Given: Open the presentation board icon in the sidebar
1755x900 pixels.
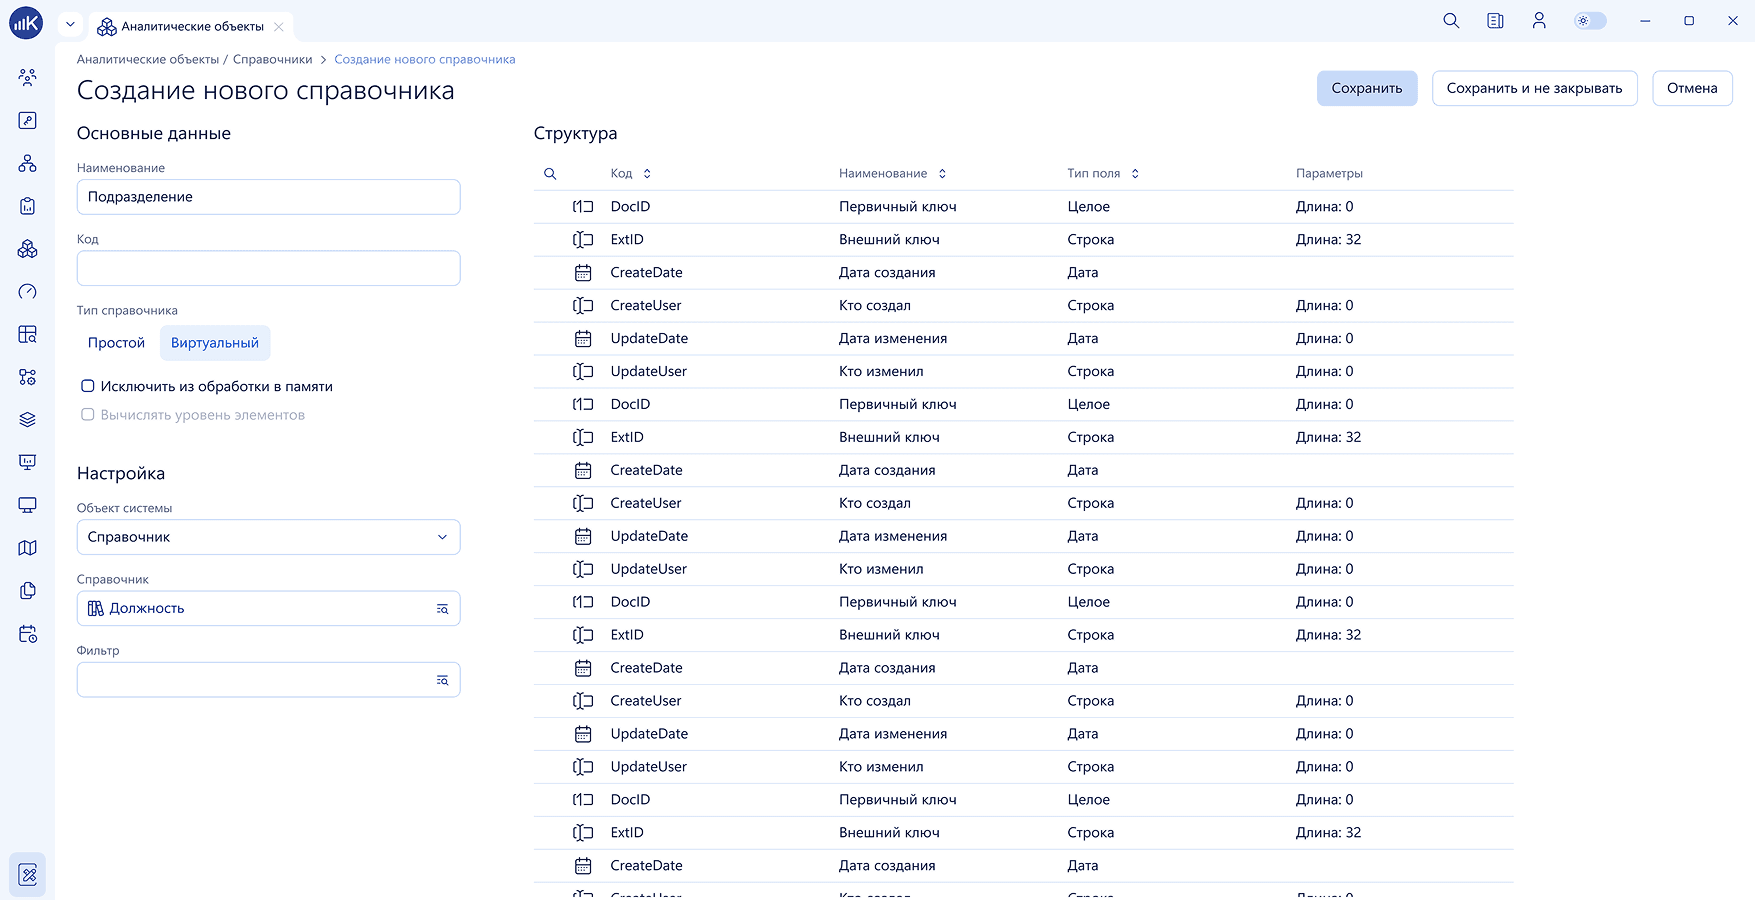Looking at the screenshot, I should [x=27, y=462].
